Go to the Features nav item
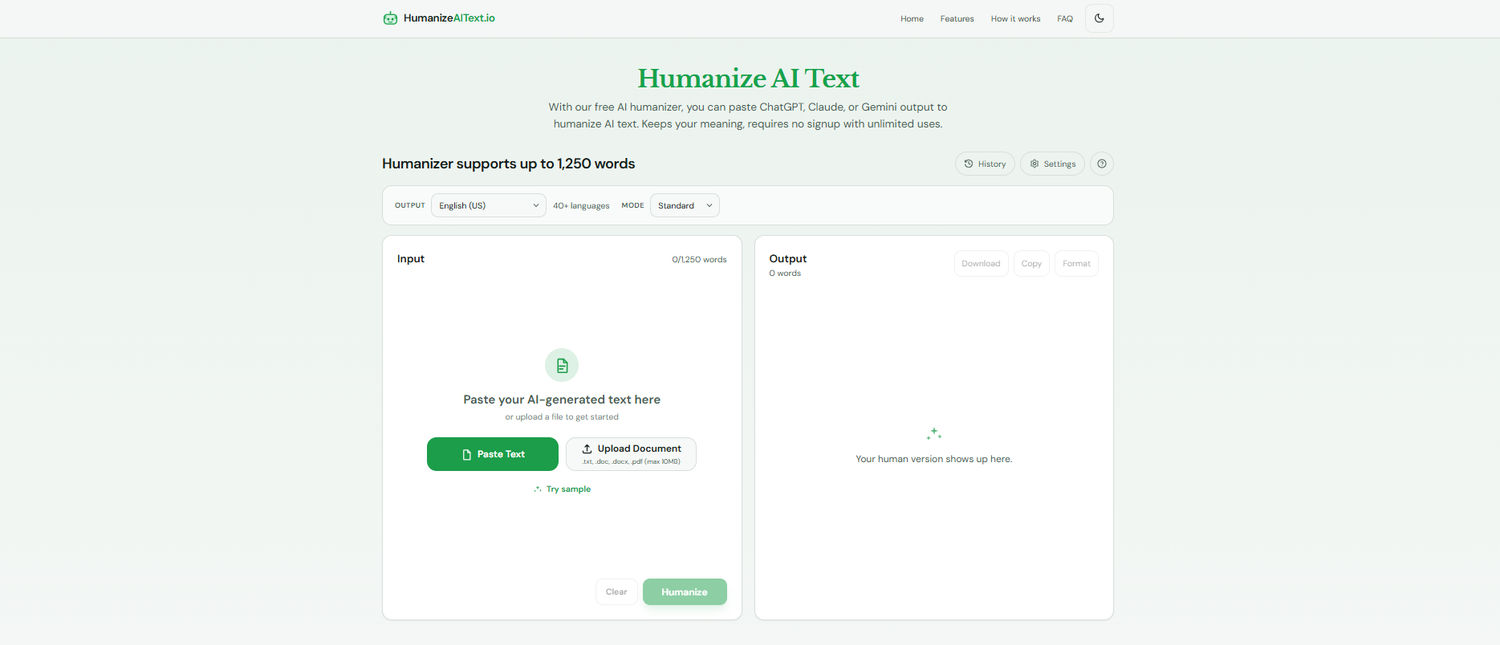 point(957,19)
